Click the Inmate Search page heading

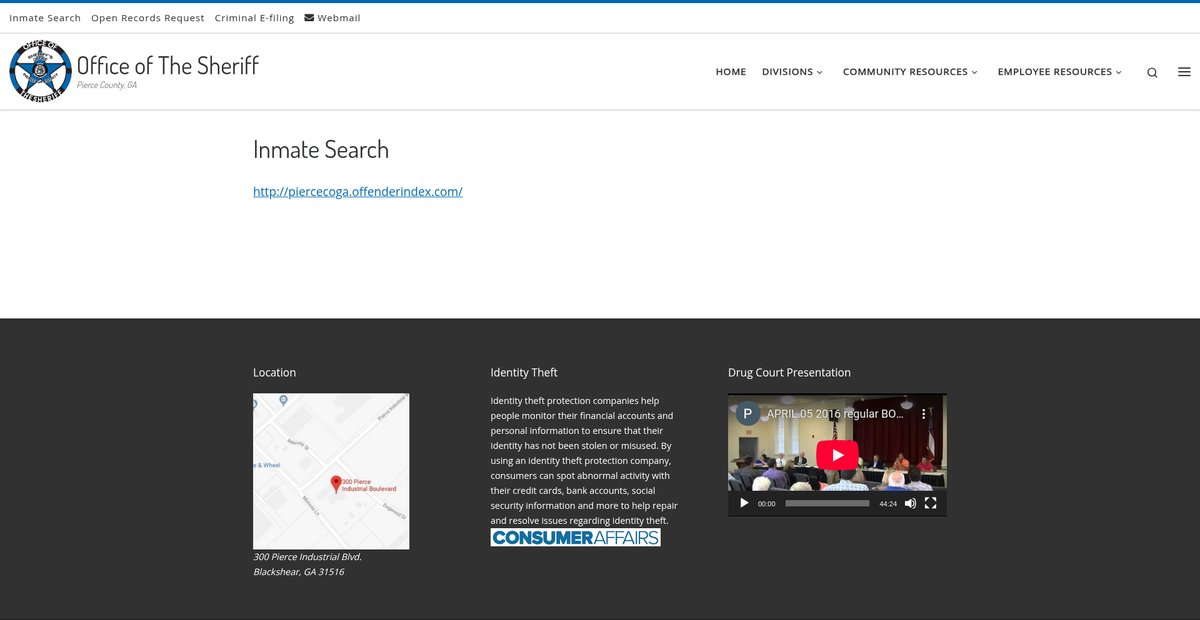321,150
